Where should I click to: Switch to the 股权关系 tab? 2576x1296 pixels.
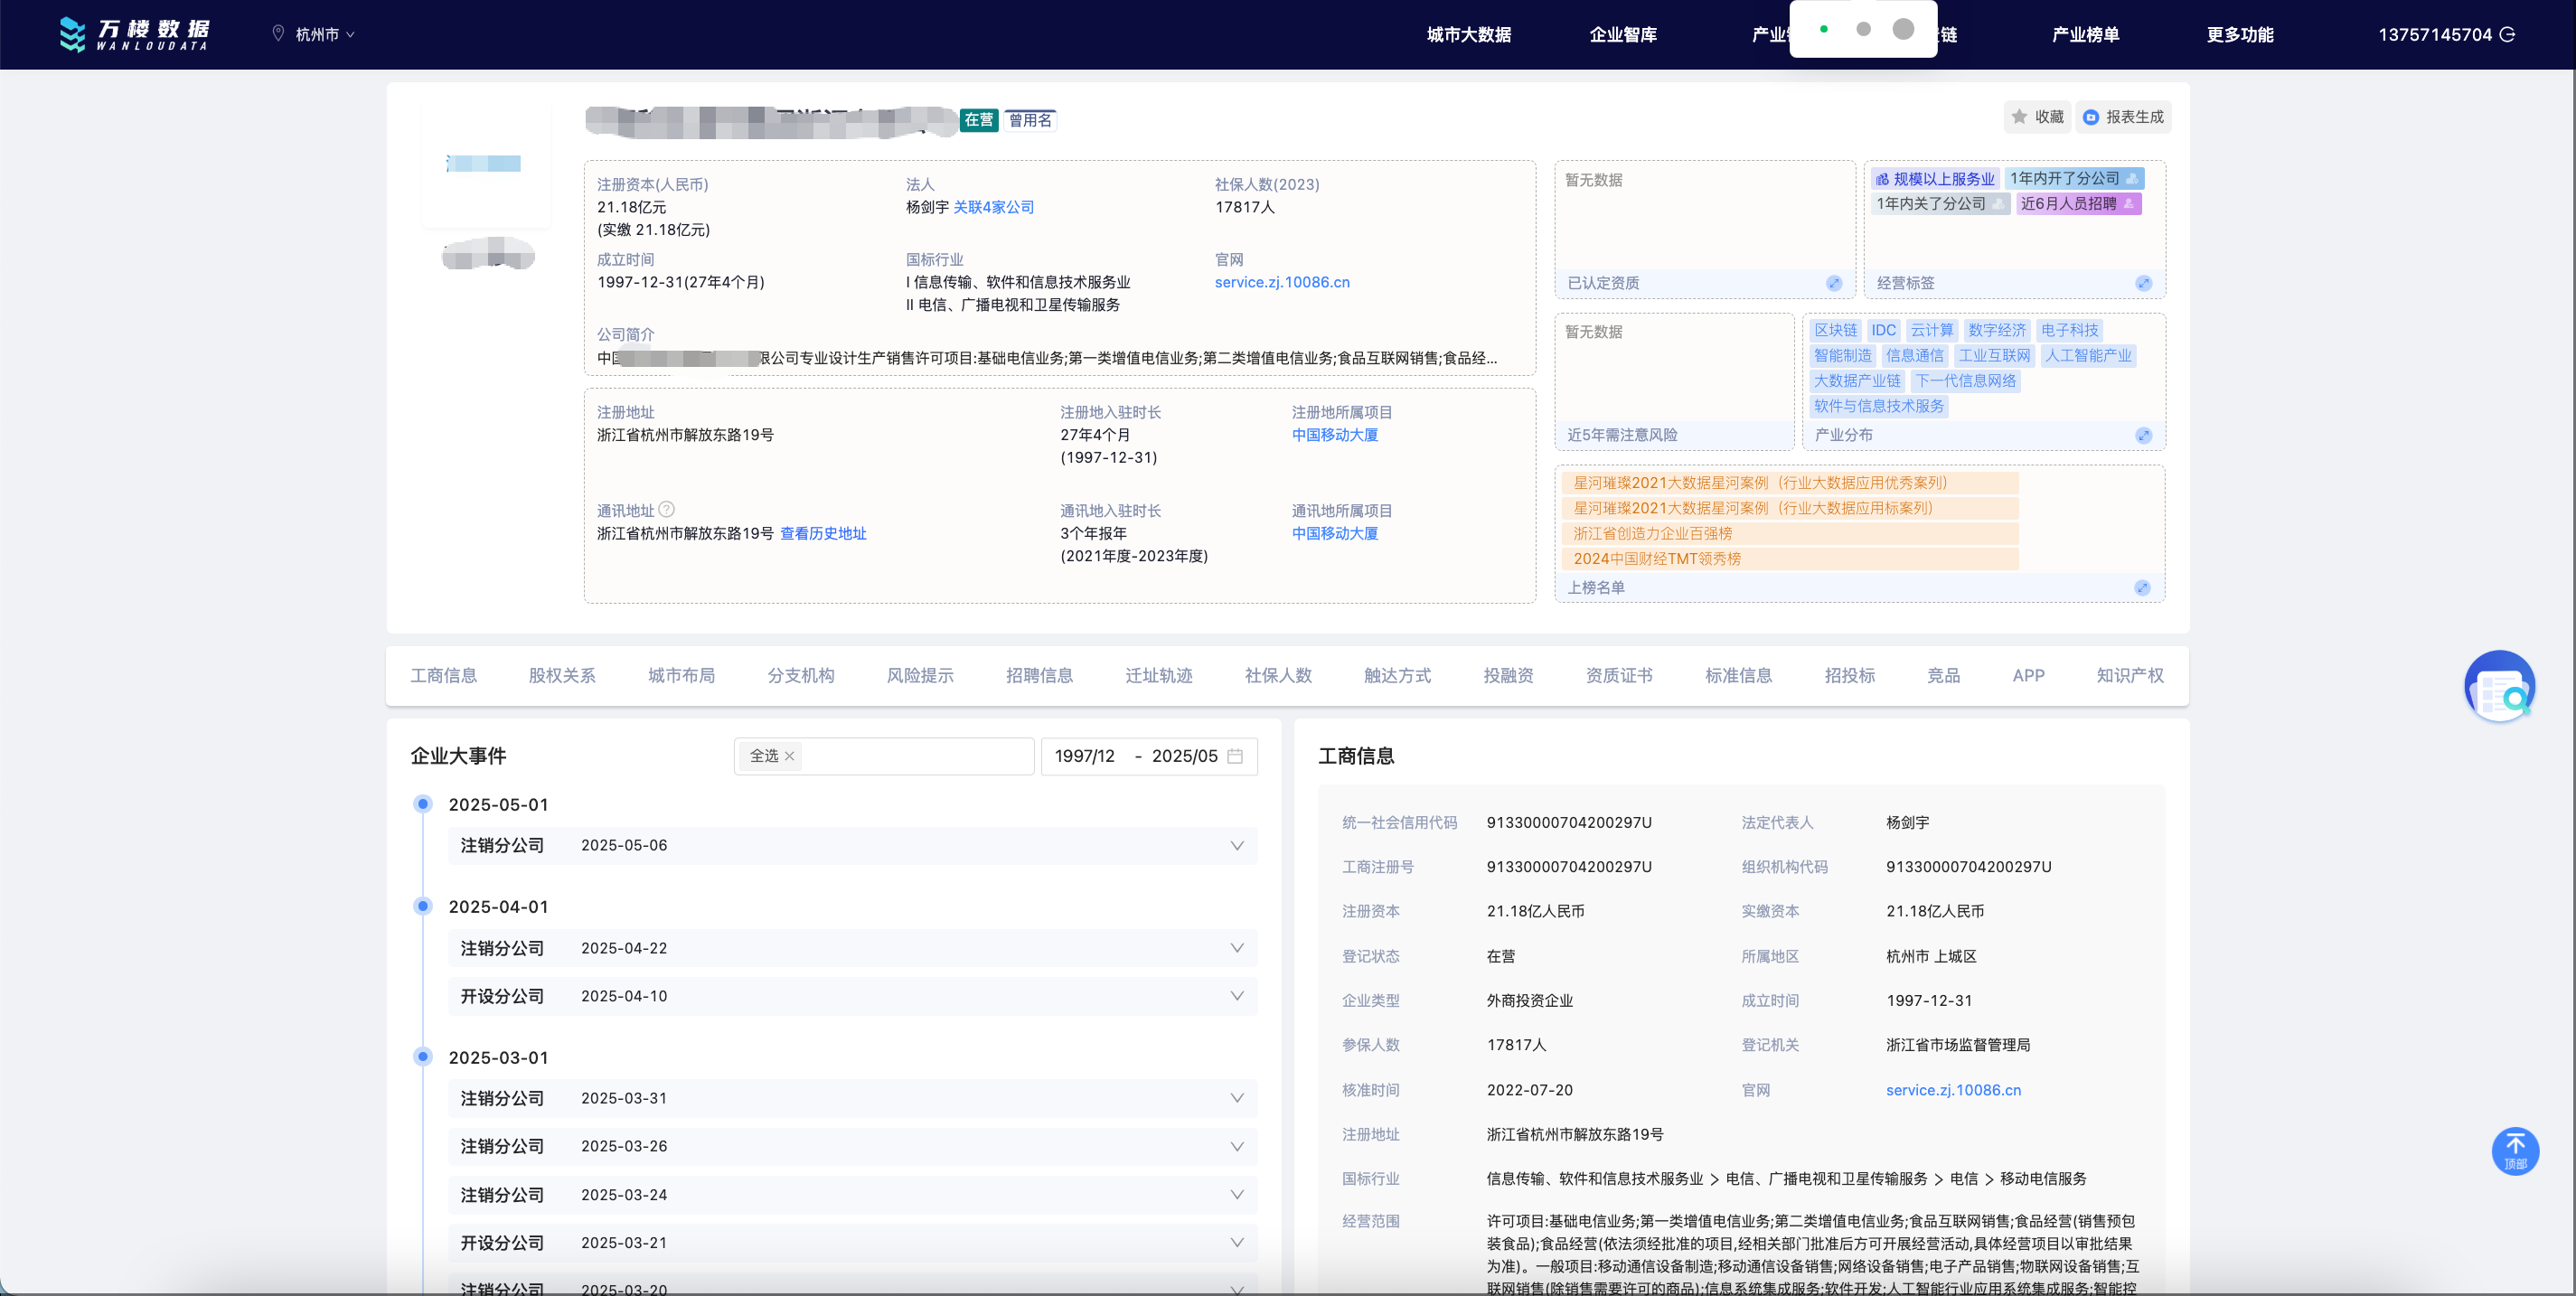pos(561,676)
